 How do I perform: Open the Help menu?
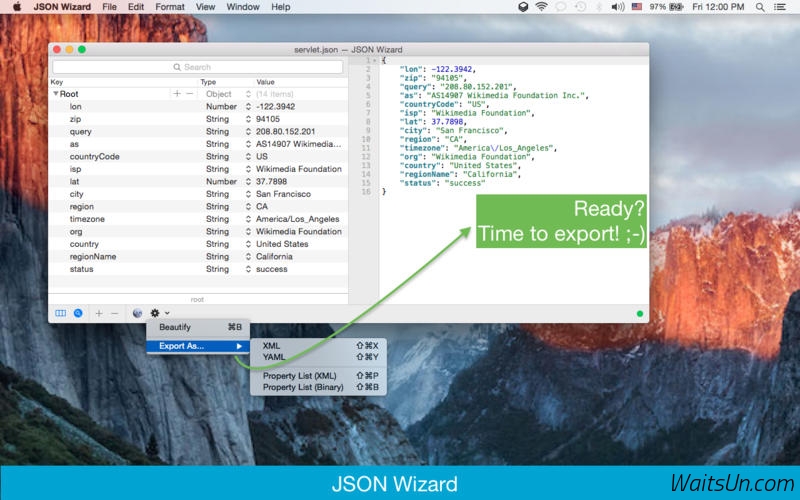[x=281, y=7]
